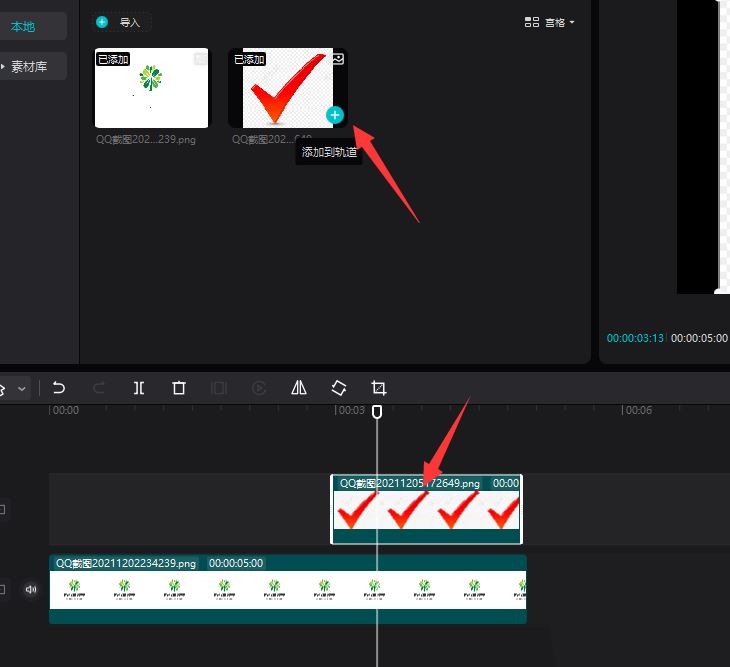Click the crop tool icon
Screen dimensions: 730x667
[379, 388]
